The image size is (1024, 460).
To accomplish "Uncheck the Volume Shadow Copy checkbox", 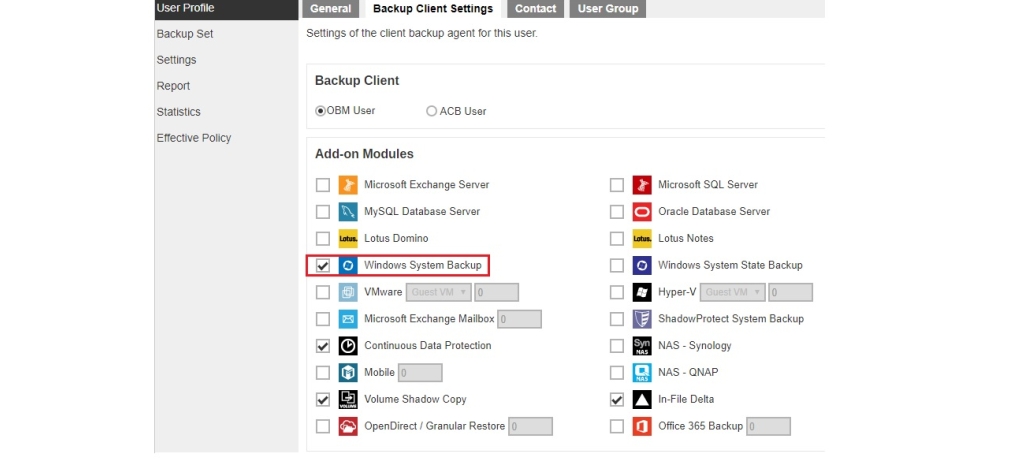I will click(x=323, y=399).
